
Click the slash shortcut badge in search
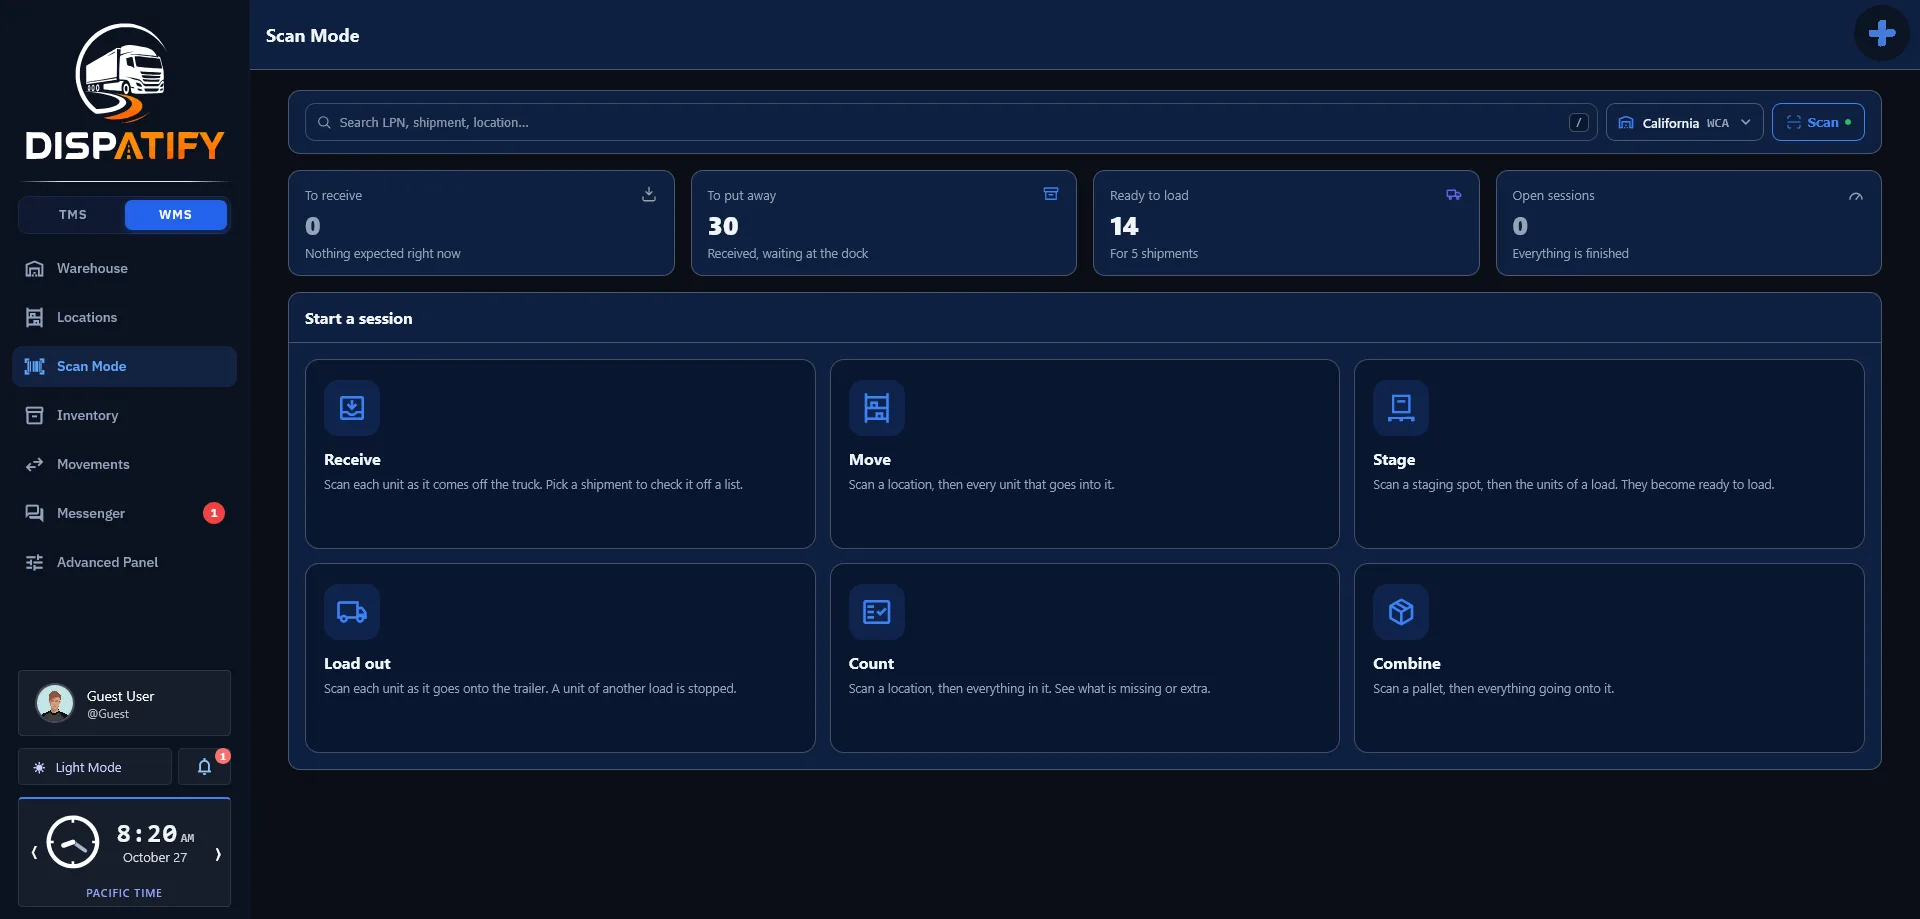coord(1579,122)
